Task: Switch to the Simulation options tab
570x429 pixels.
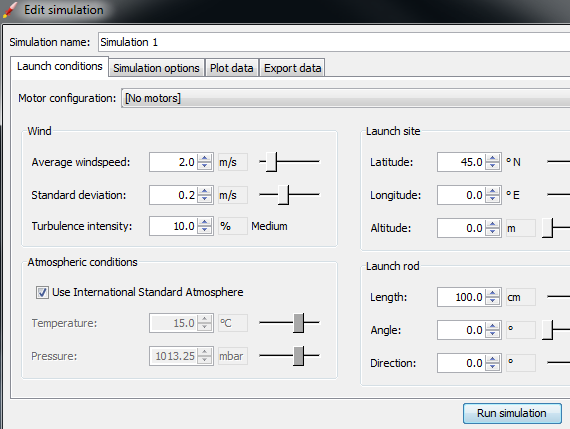Action: point(156,68)
